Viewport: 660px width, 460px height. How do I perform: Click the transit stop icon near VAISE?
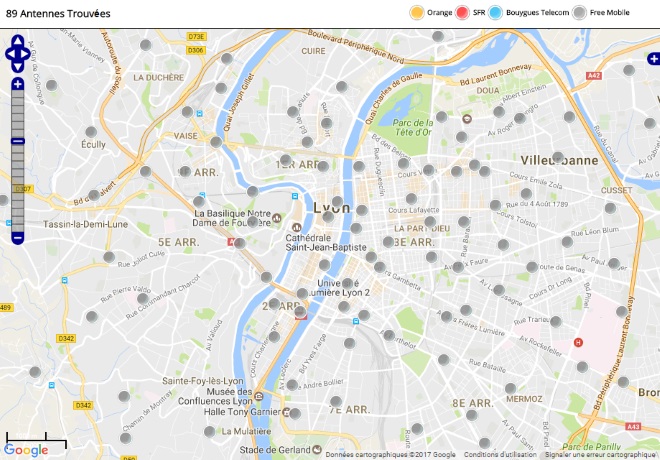(200, 114)
